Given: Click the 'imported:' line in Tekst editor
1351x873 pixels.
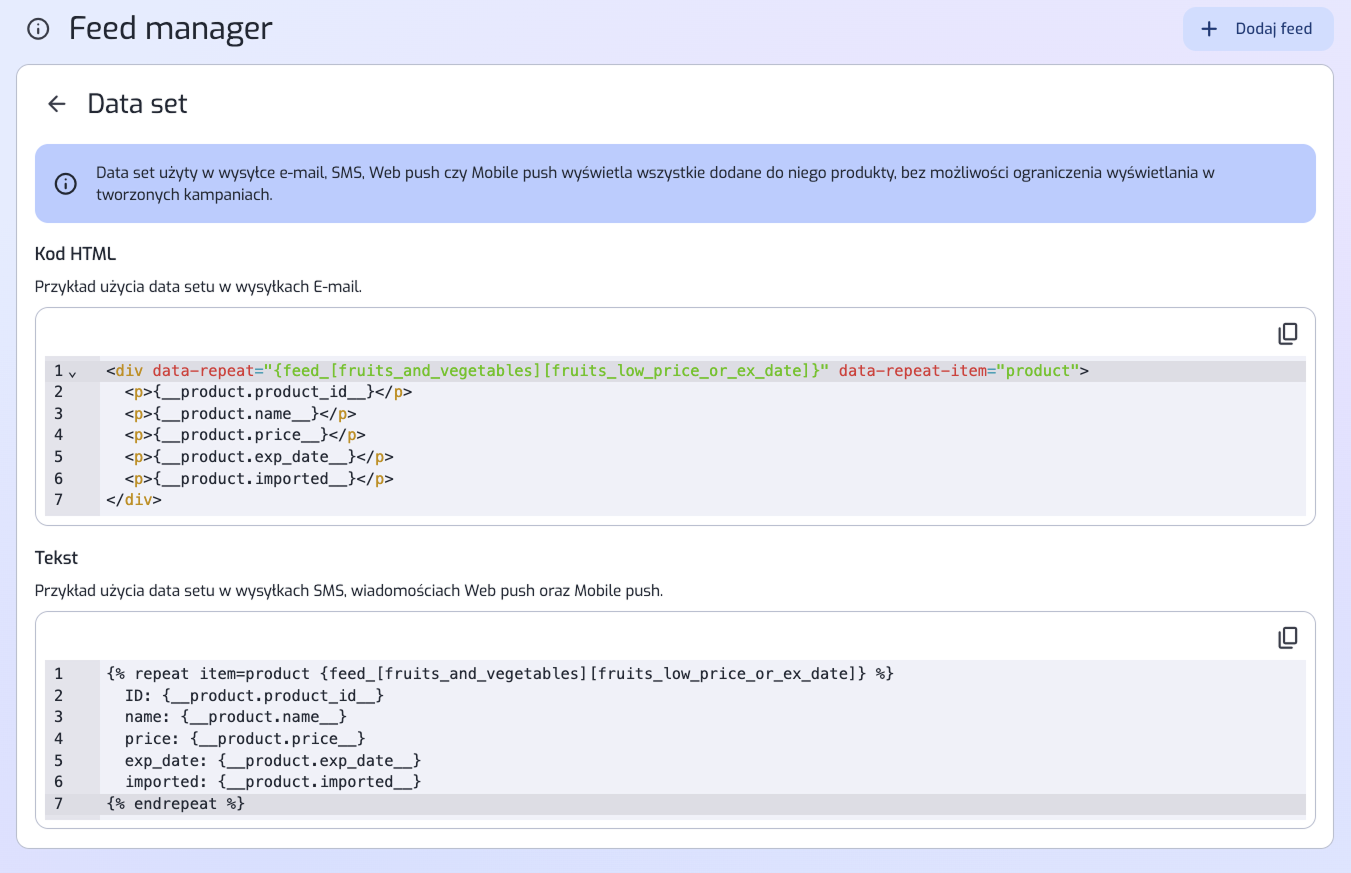Looking at the screenshot, I should pos(272,782).
